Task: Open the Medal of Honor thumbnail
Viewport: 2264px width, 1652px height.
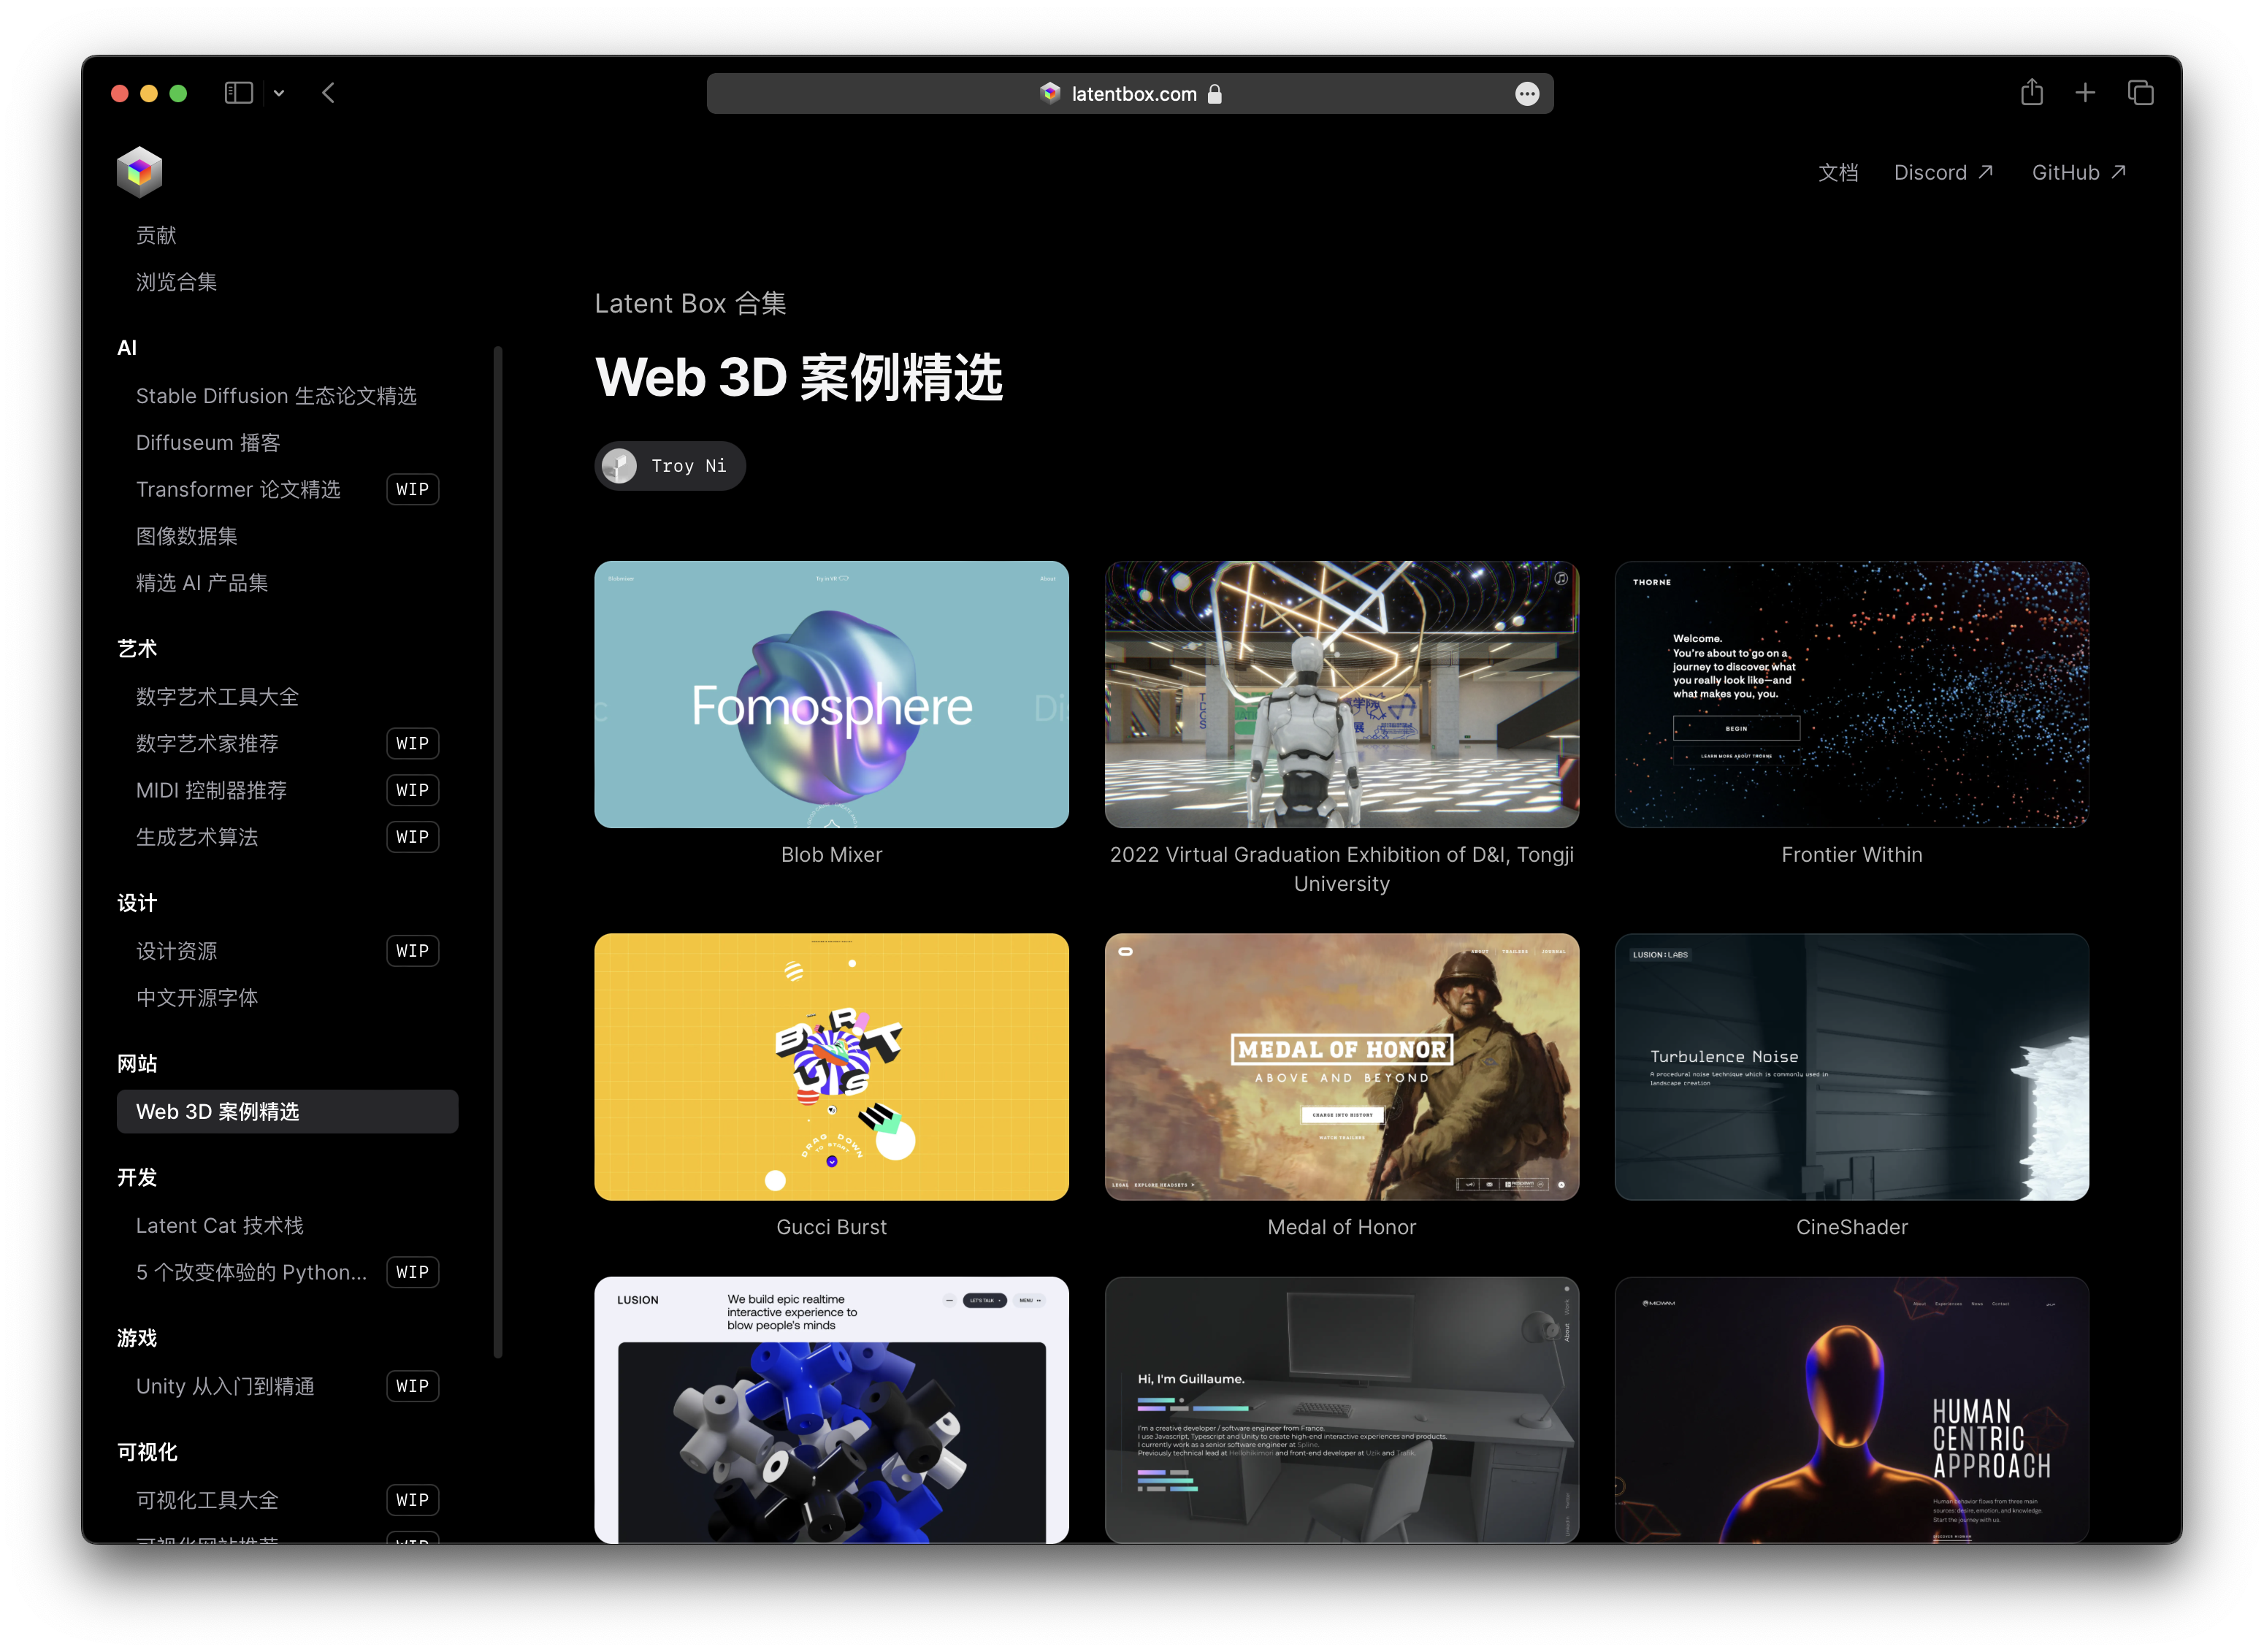Action: pyautogui.click(x=1341, y=1067)
